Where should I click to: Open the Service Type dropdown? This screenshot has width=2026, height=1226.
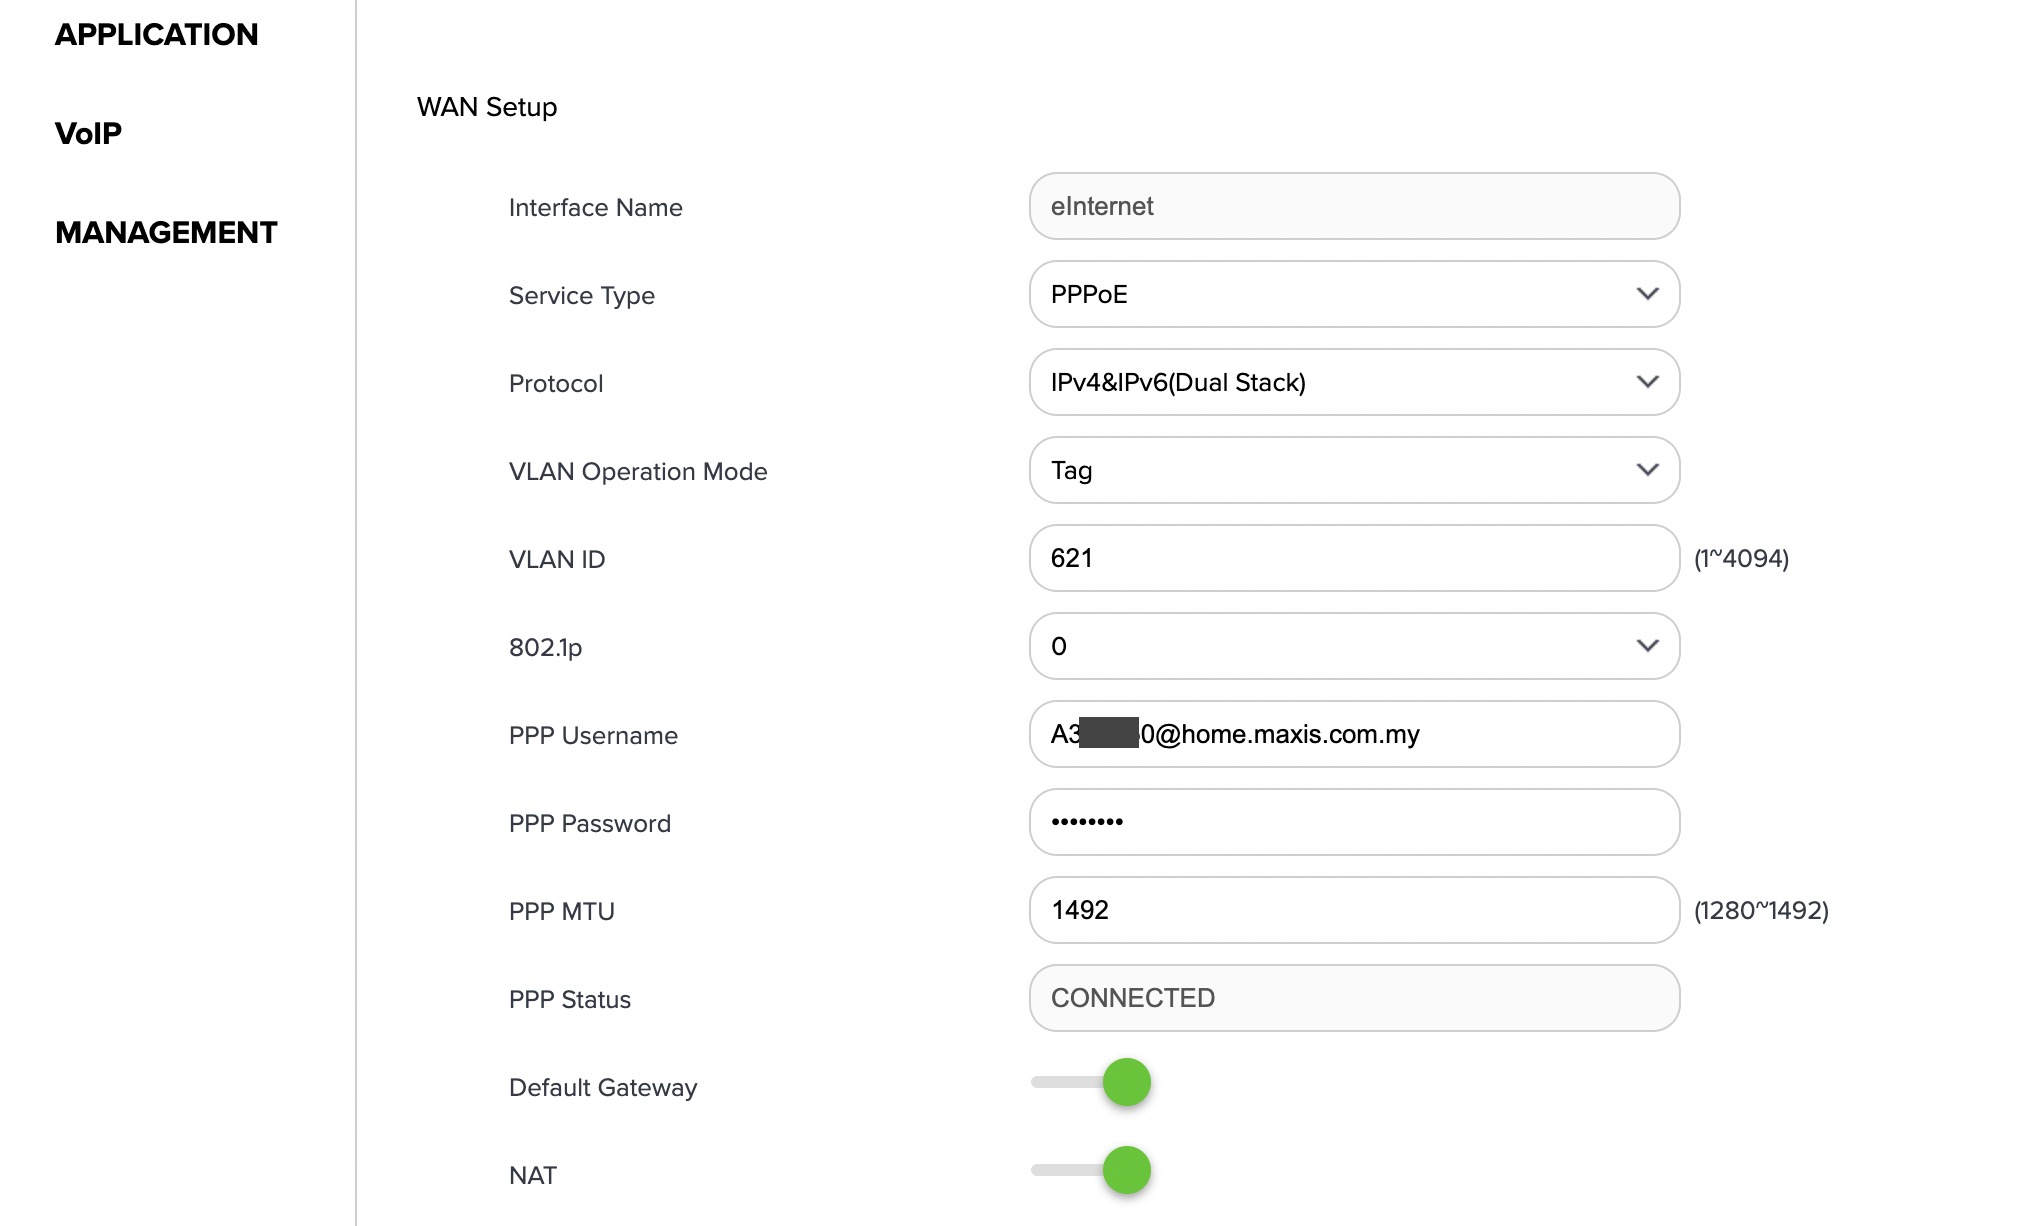coord(1353,294)
